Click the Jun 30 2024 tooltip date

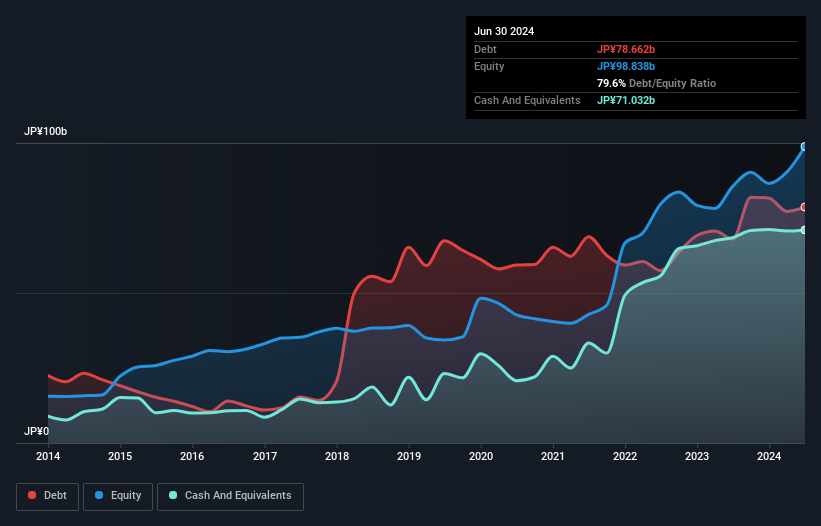pos(504,31)
